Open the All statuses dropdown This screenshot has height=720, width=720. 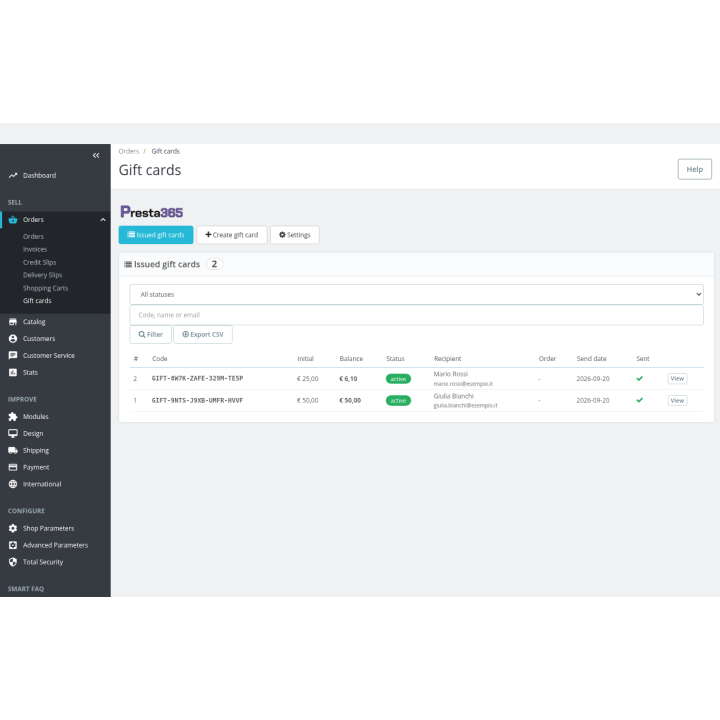pyautogui.click(x=416, y=294)
